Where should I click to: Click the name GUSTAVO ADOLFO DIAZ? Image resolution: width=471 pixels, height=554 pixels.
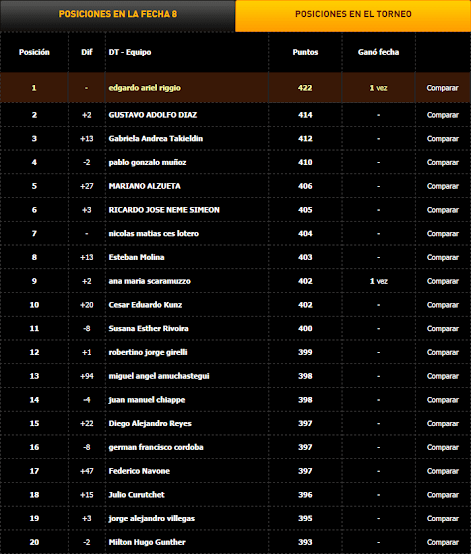153,115
